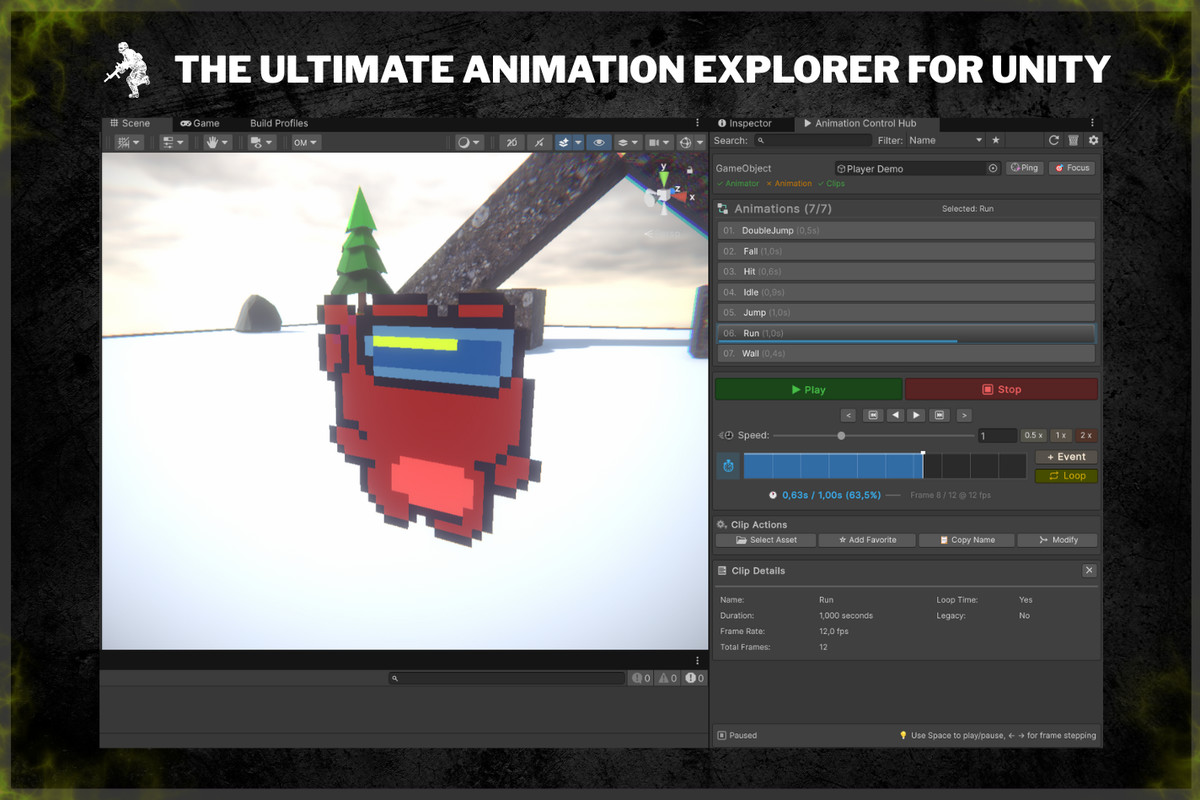Jump to last frame with skip-forward icon

pyautogui.click(x=939, y=415)
